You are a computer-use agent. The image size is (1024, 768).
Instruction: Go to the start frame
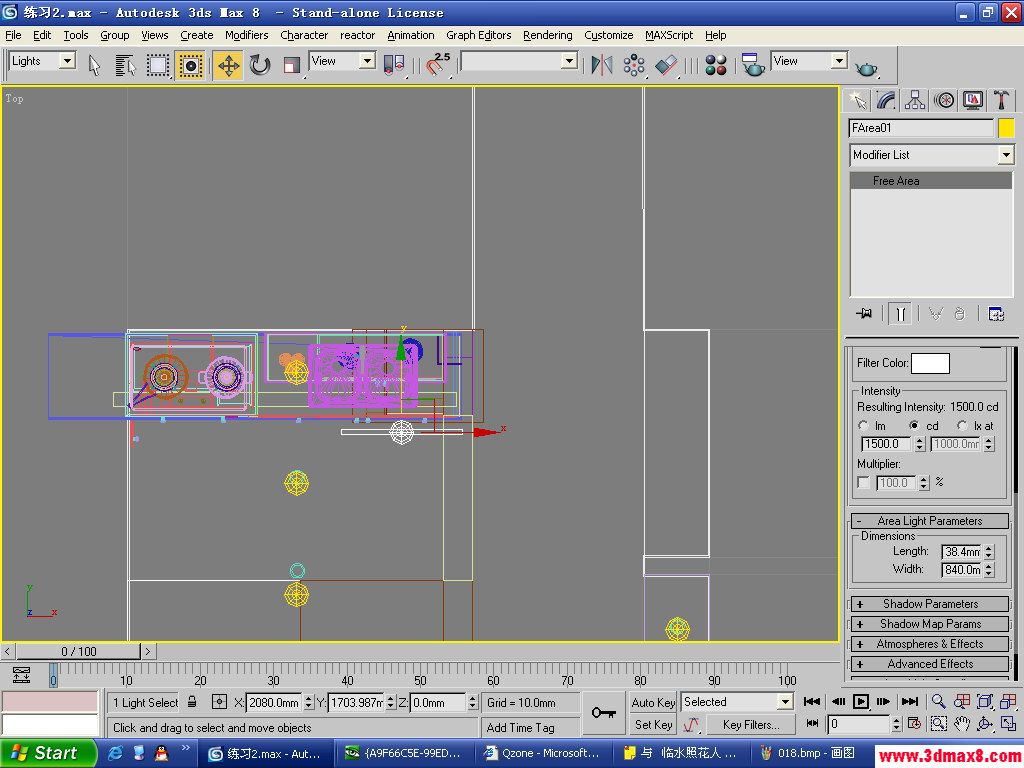(812, 702)
